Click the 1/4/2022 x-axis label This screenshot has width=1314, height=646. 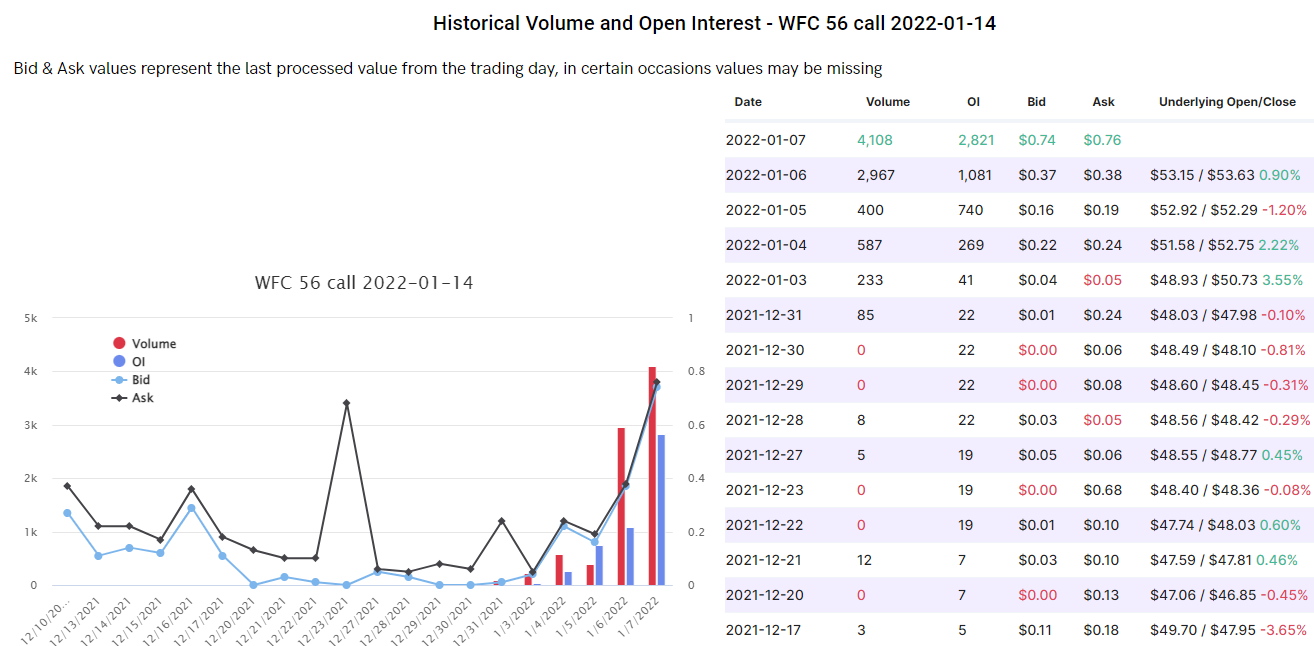click(547, 618)
